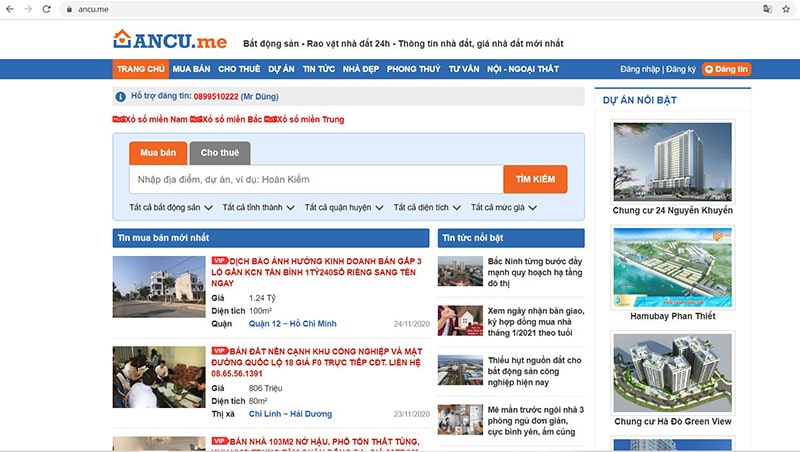Click the Chung cư Hà Đô Green View caption
This screenshot has height=452, width=800.
[x=672, y=421]
